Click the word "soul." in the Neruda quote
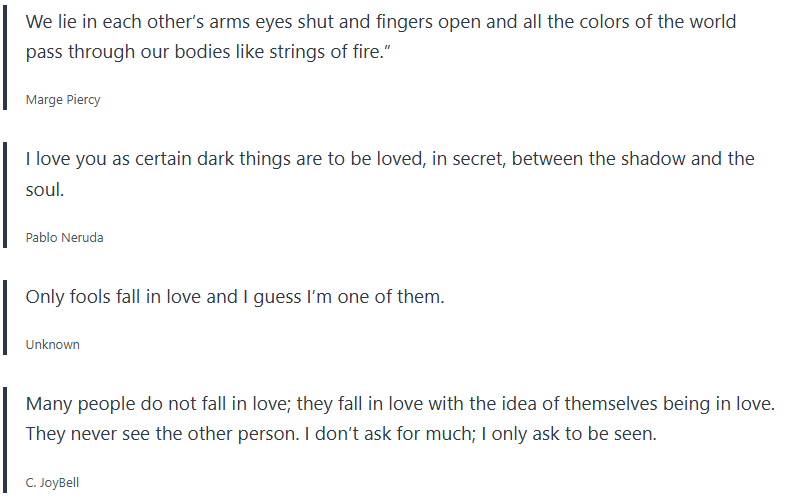This screenshot has height=497, width=807. [45, 188]
